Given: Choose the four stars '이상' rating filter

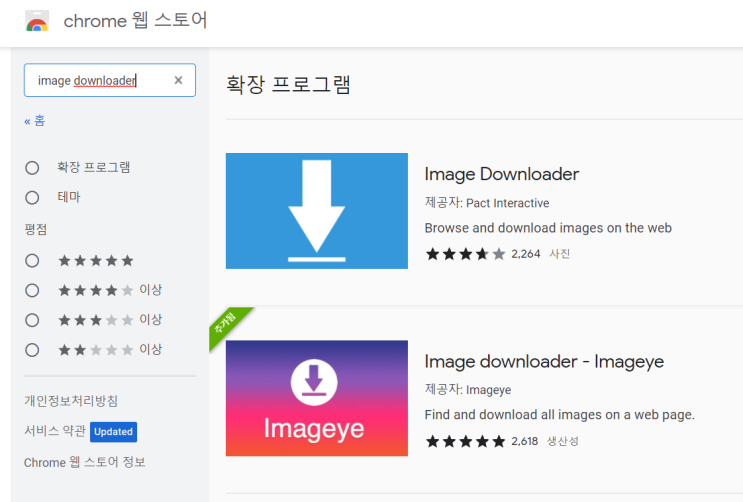Looking at the screenshot, I should pos(32,290).
